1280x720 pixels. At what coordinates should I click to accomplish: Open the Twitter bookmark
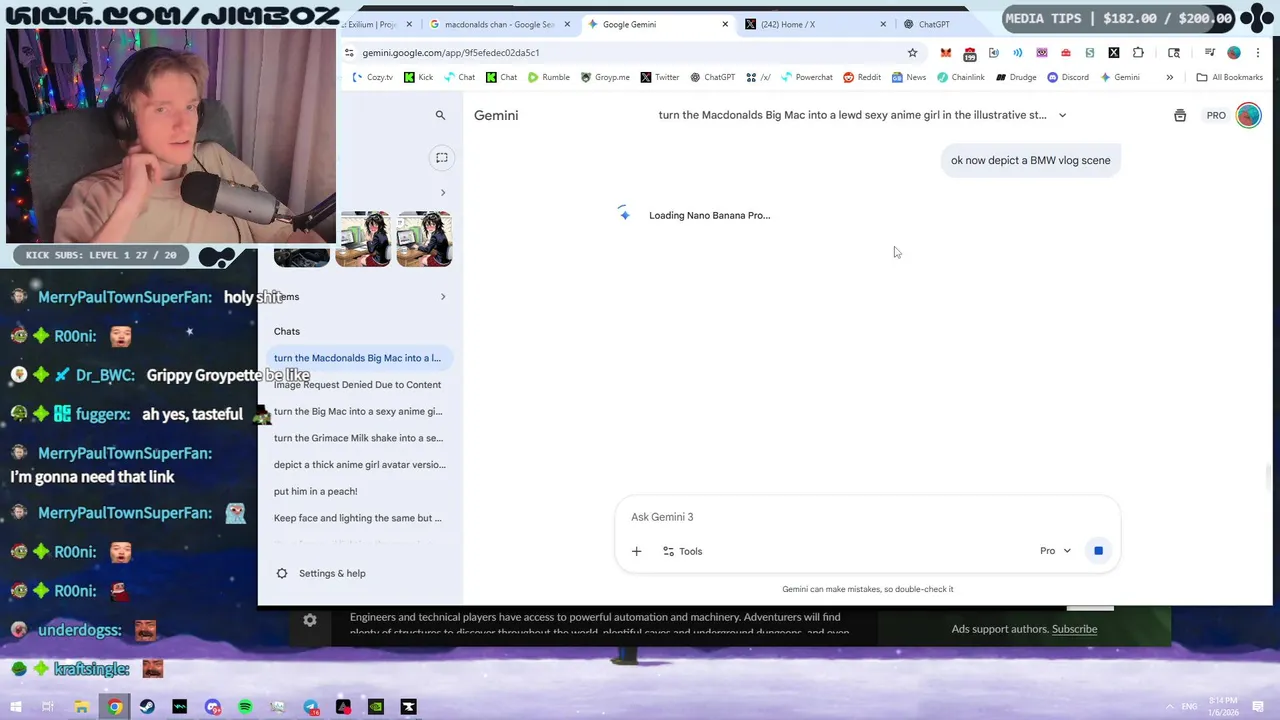tap(660, 77)
